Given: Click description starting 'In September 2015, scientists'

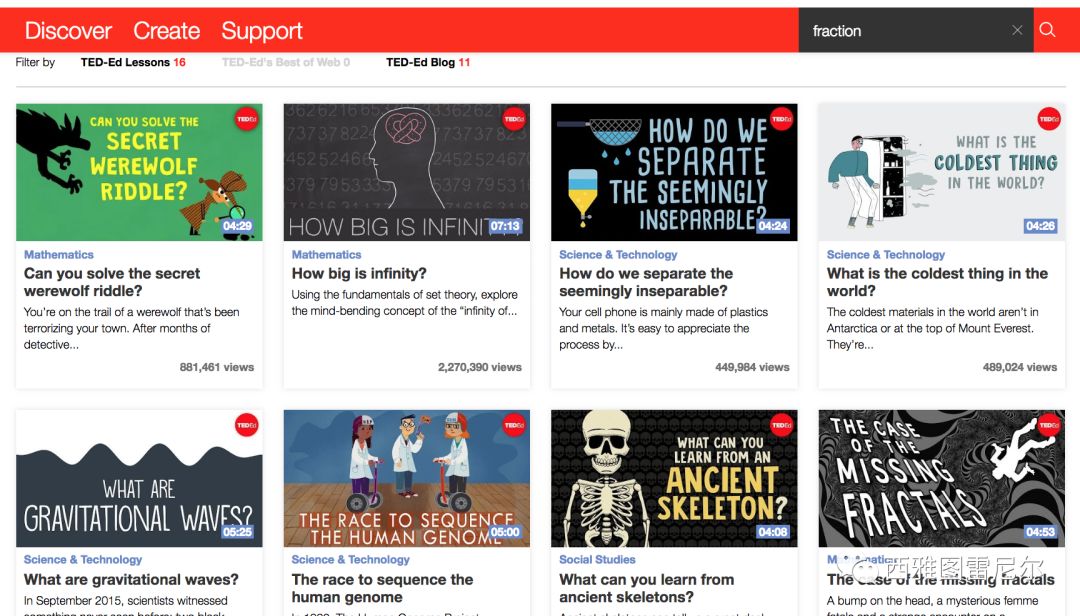Looking at the screenshot, I should [125, 606].
